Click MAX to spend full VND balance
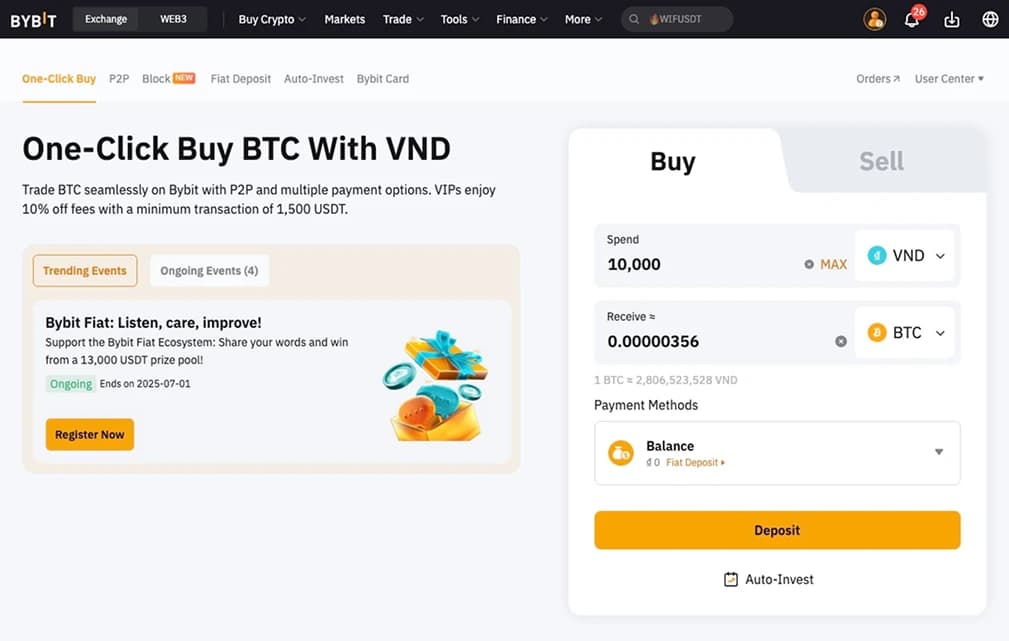Image resolution: width=1009 pixels, height=641 pixels. pyautogui.click(x=833, y=264)
